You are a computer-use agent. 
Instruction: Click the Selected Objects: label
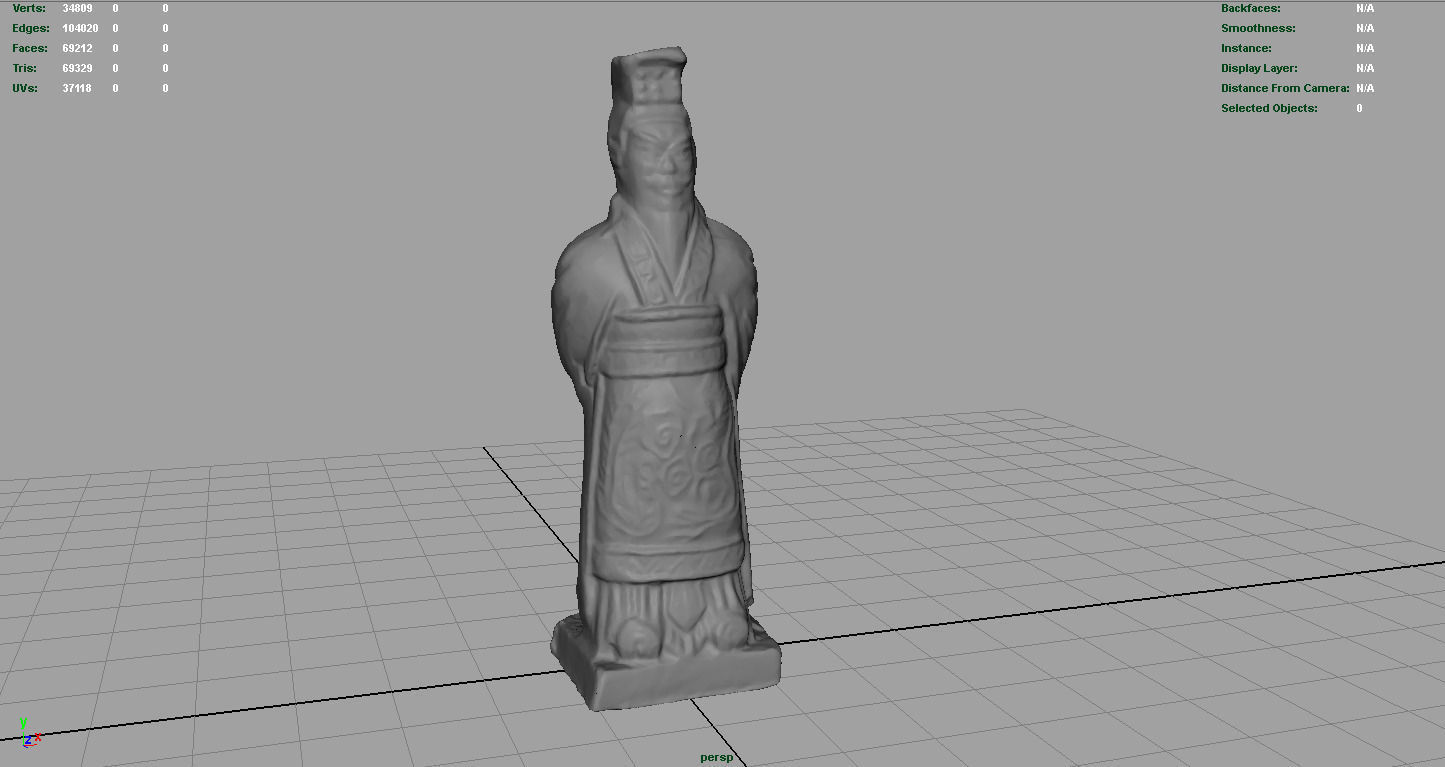tap(1269, 108)
